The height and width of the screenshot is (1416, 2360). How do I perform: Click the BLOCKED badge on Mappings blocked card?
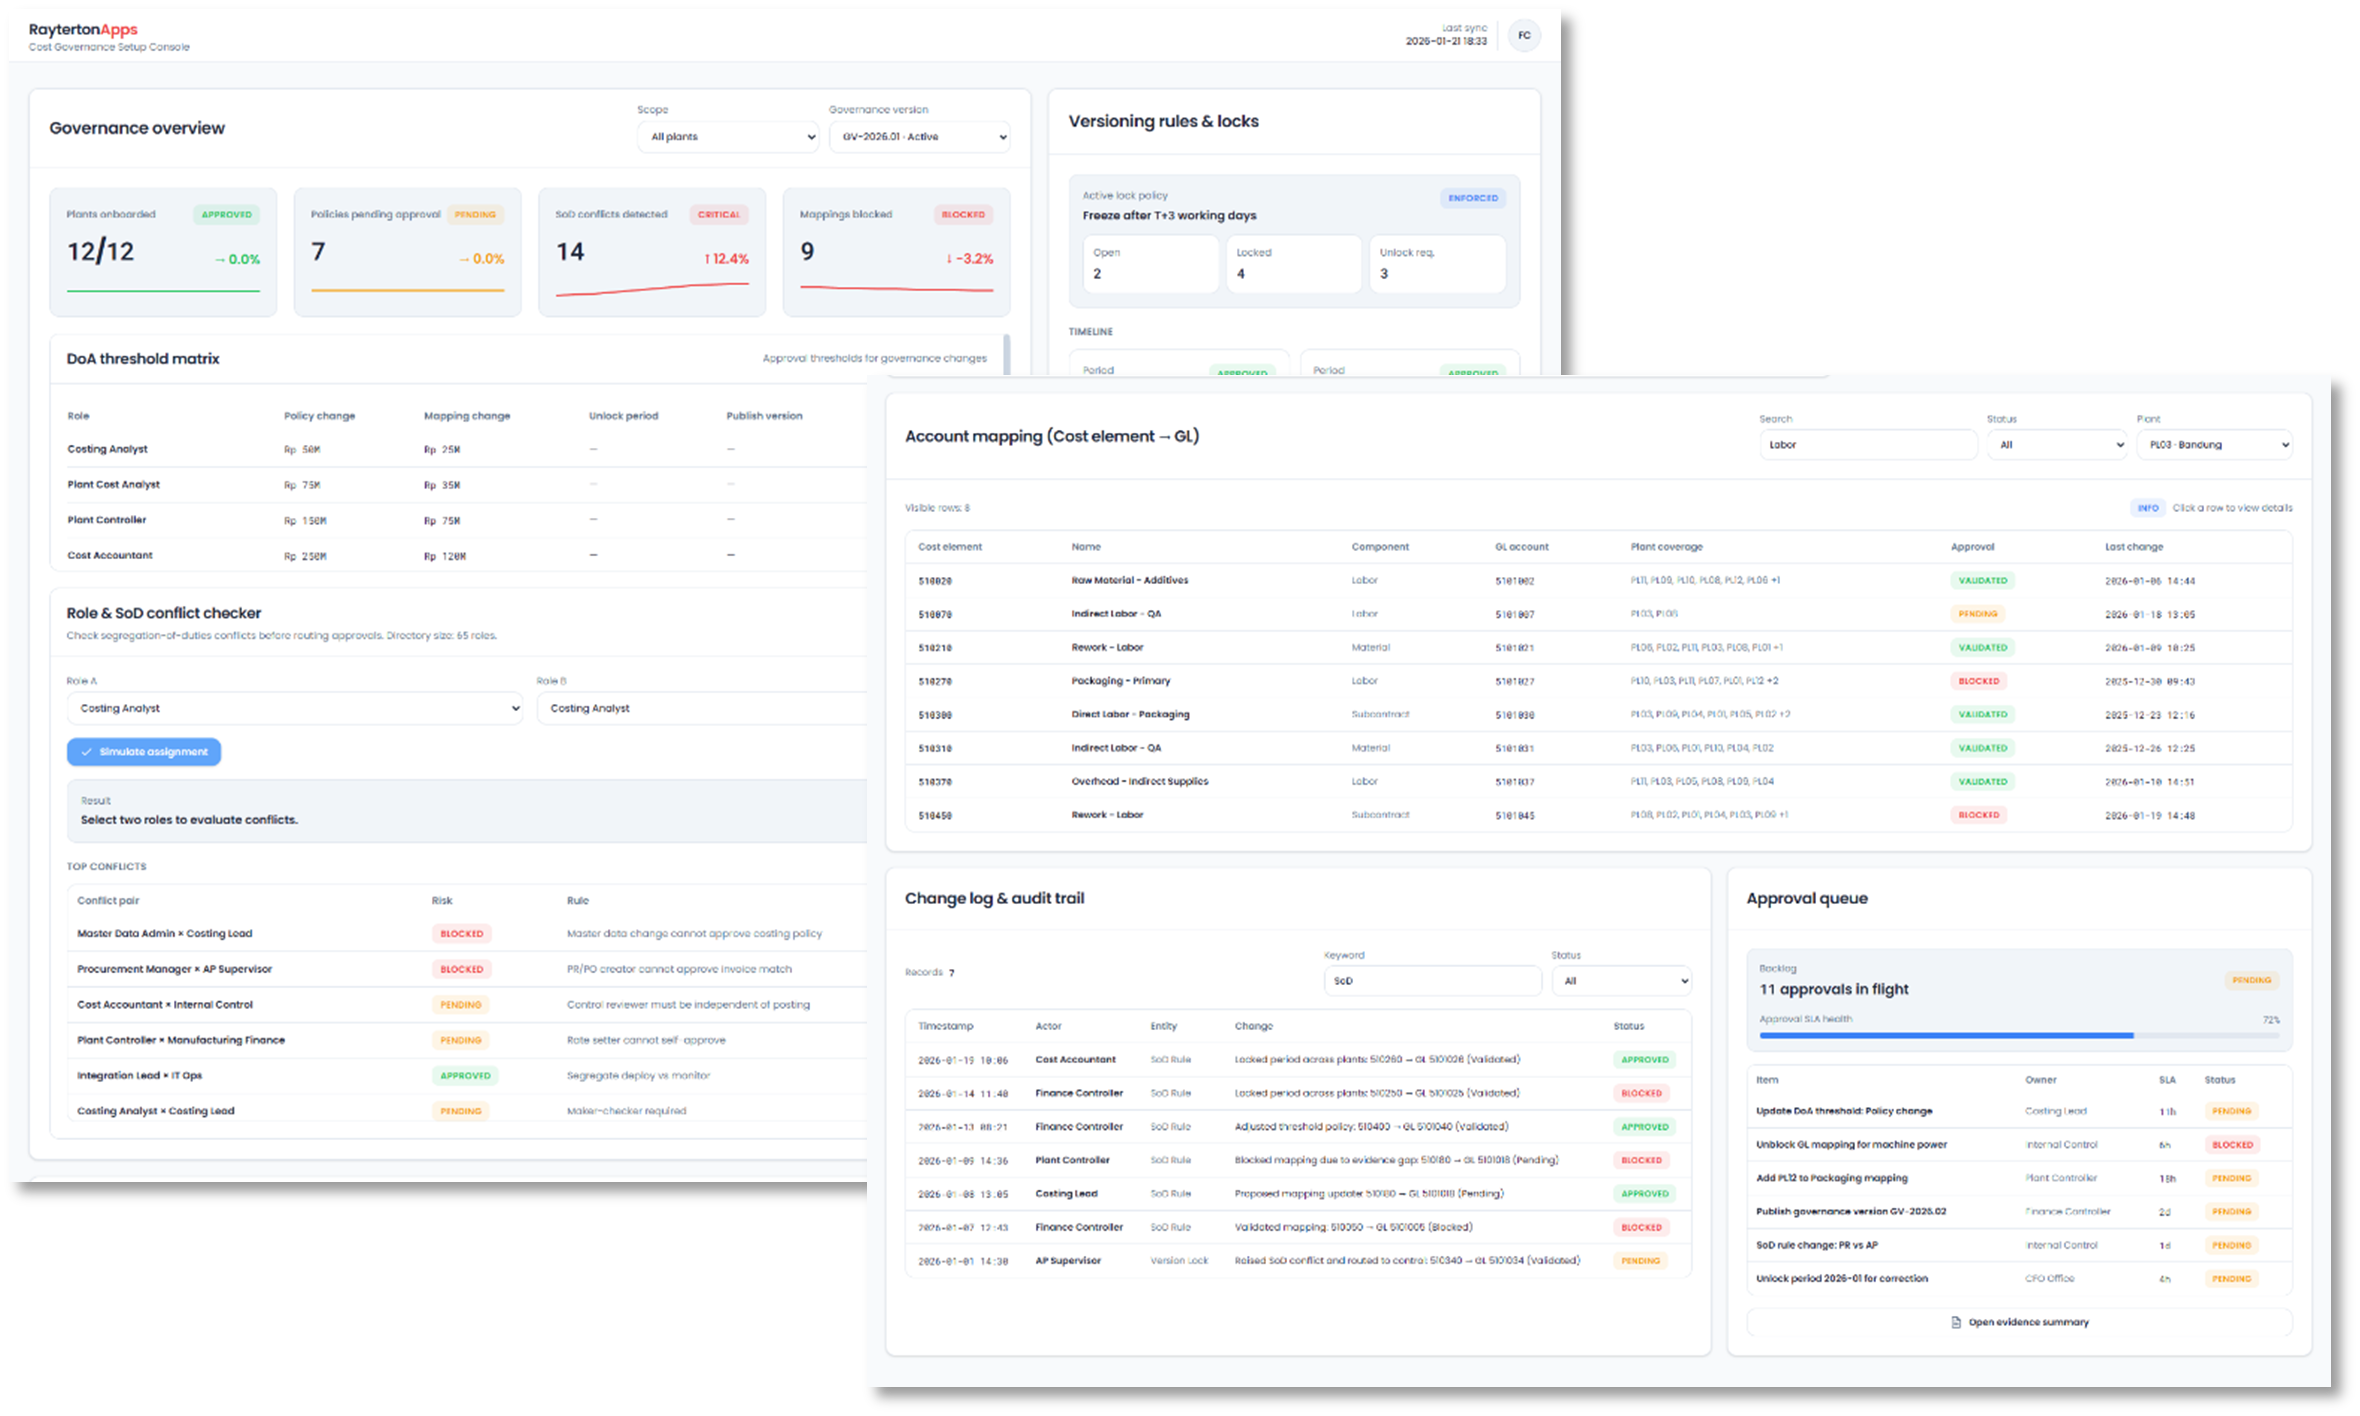click(x=963, y=214)
